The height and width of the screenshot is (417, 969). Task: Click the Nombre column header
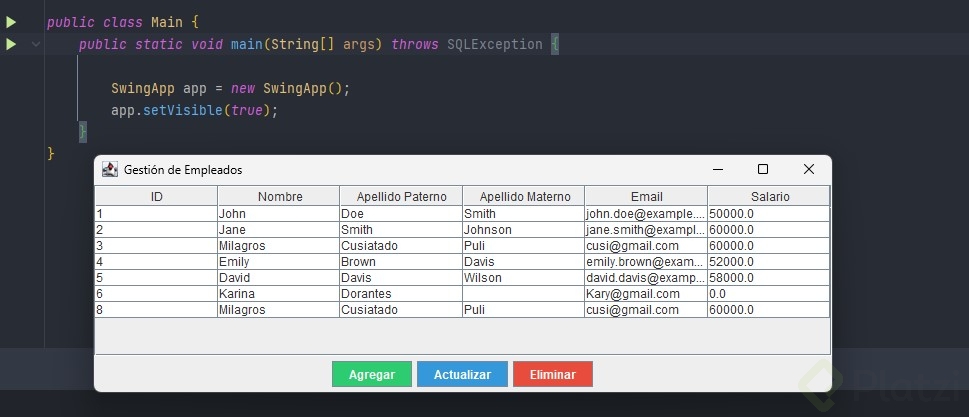pyautogui.click(x=279, y=196)
